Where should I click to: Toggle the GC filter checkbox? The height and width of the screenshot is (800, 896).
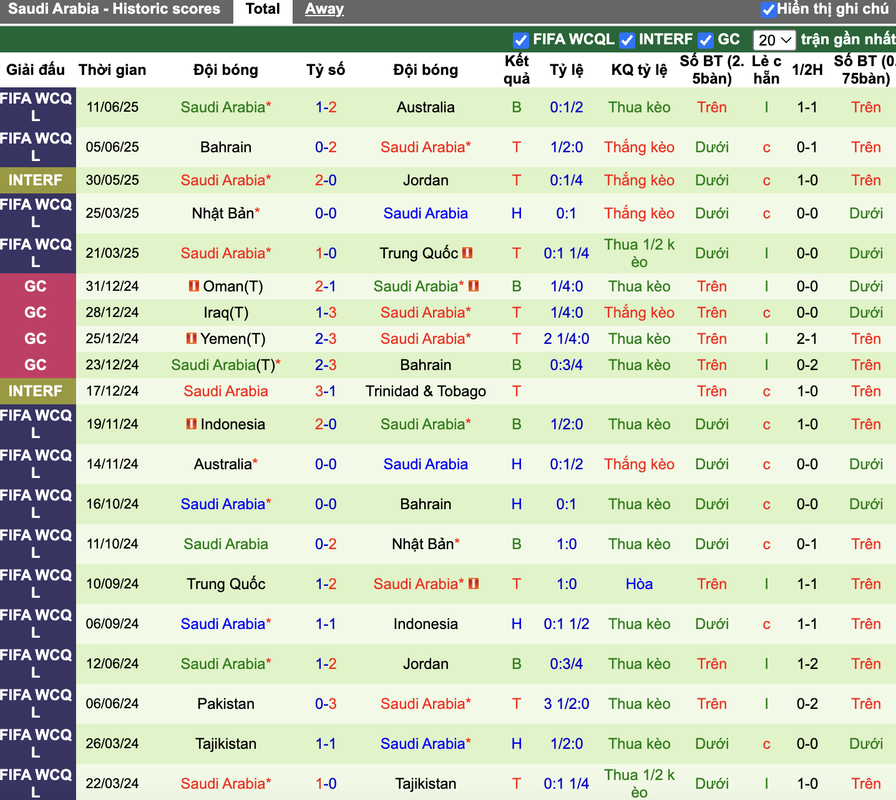(706, 40)
